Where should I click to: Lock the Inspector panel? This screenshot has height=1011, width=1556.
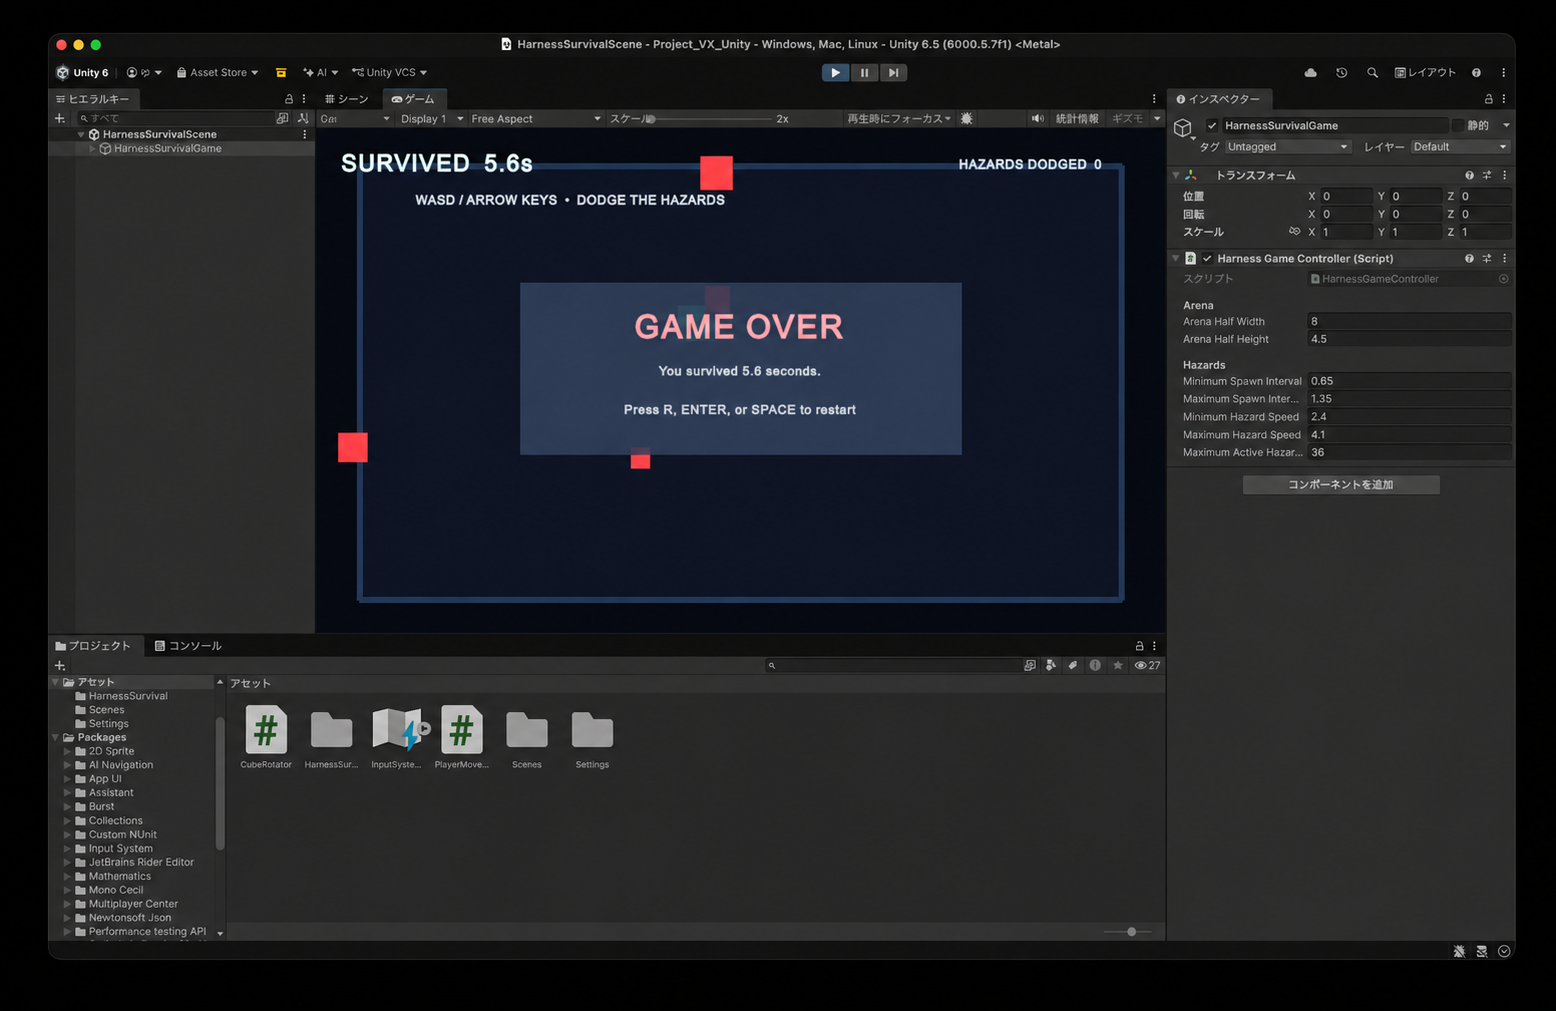pyautogui.click(x=1488, y=99)
